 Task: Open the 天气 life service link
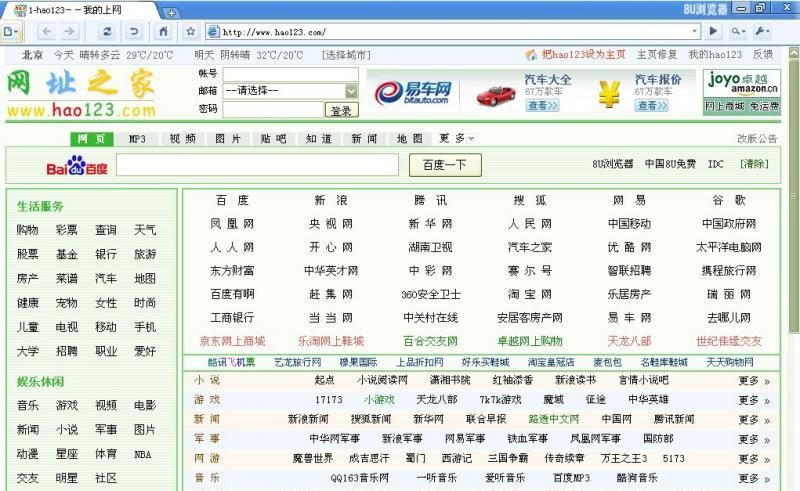point(145,230)
